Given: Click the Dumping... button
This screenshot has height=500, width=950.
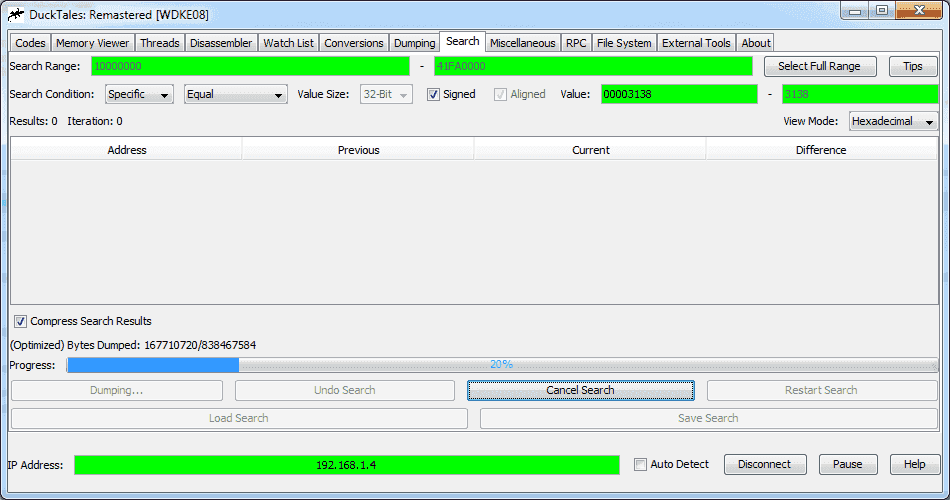Looking at the screenshot, I should click(117, 390).
